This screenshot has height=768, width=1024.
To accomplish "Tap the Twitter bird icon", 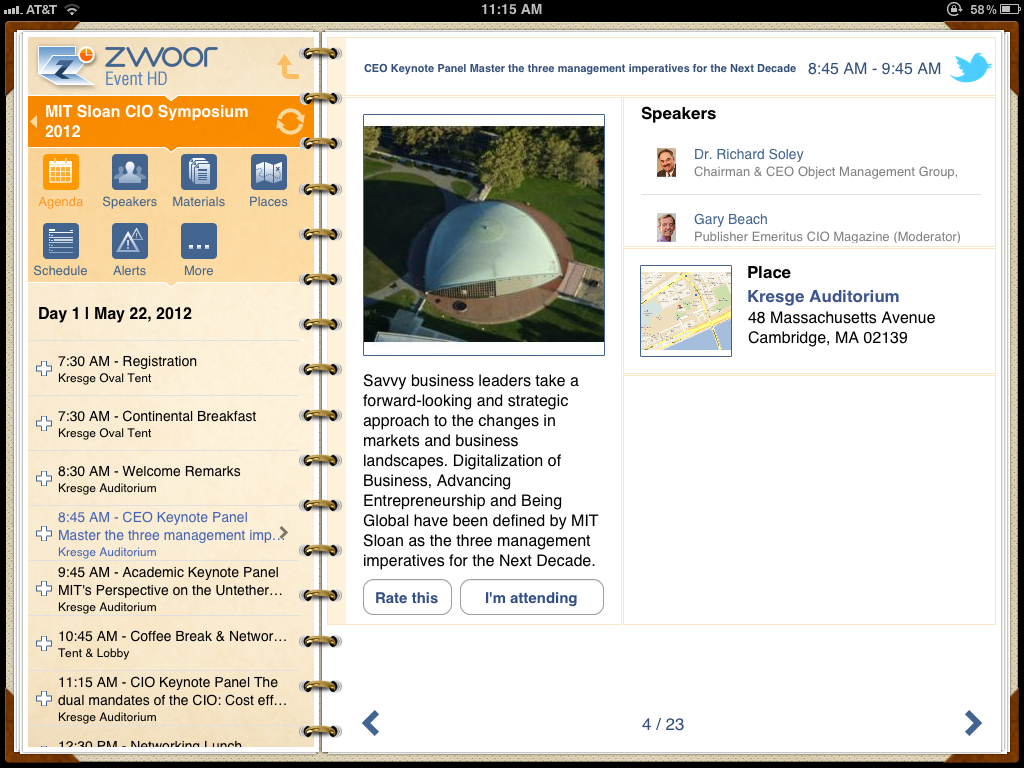I will click(970, 67).
